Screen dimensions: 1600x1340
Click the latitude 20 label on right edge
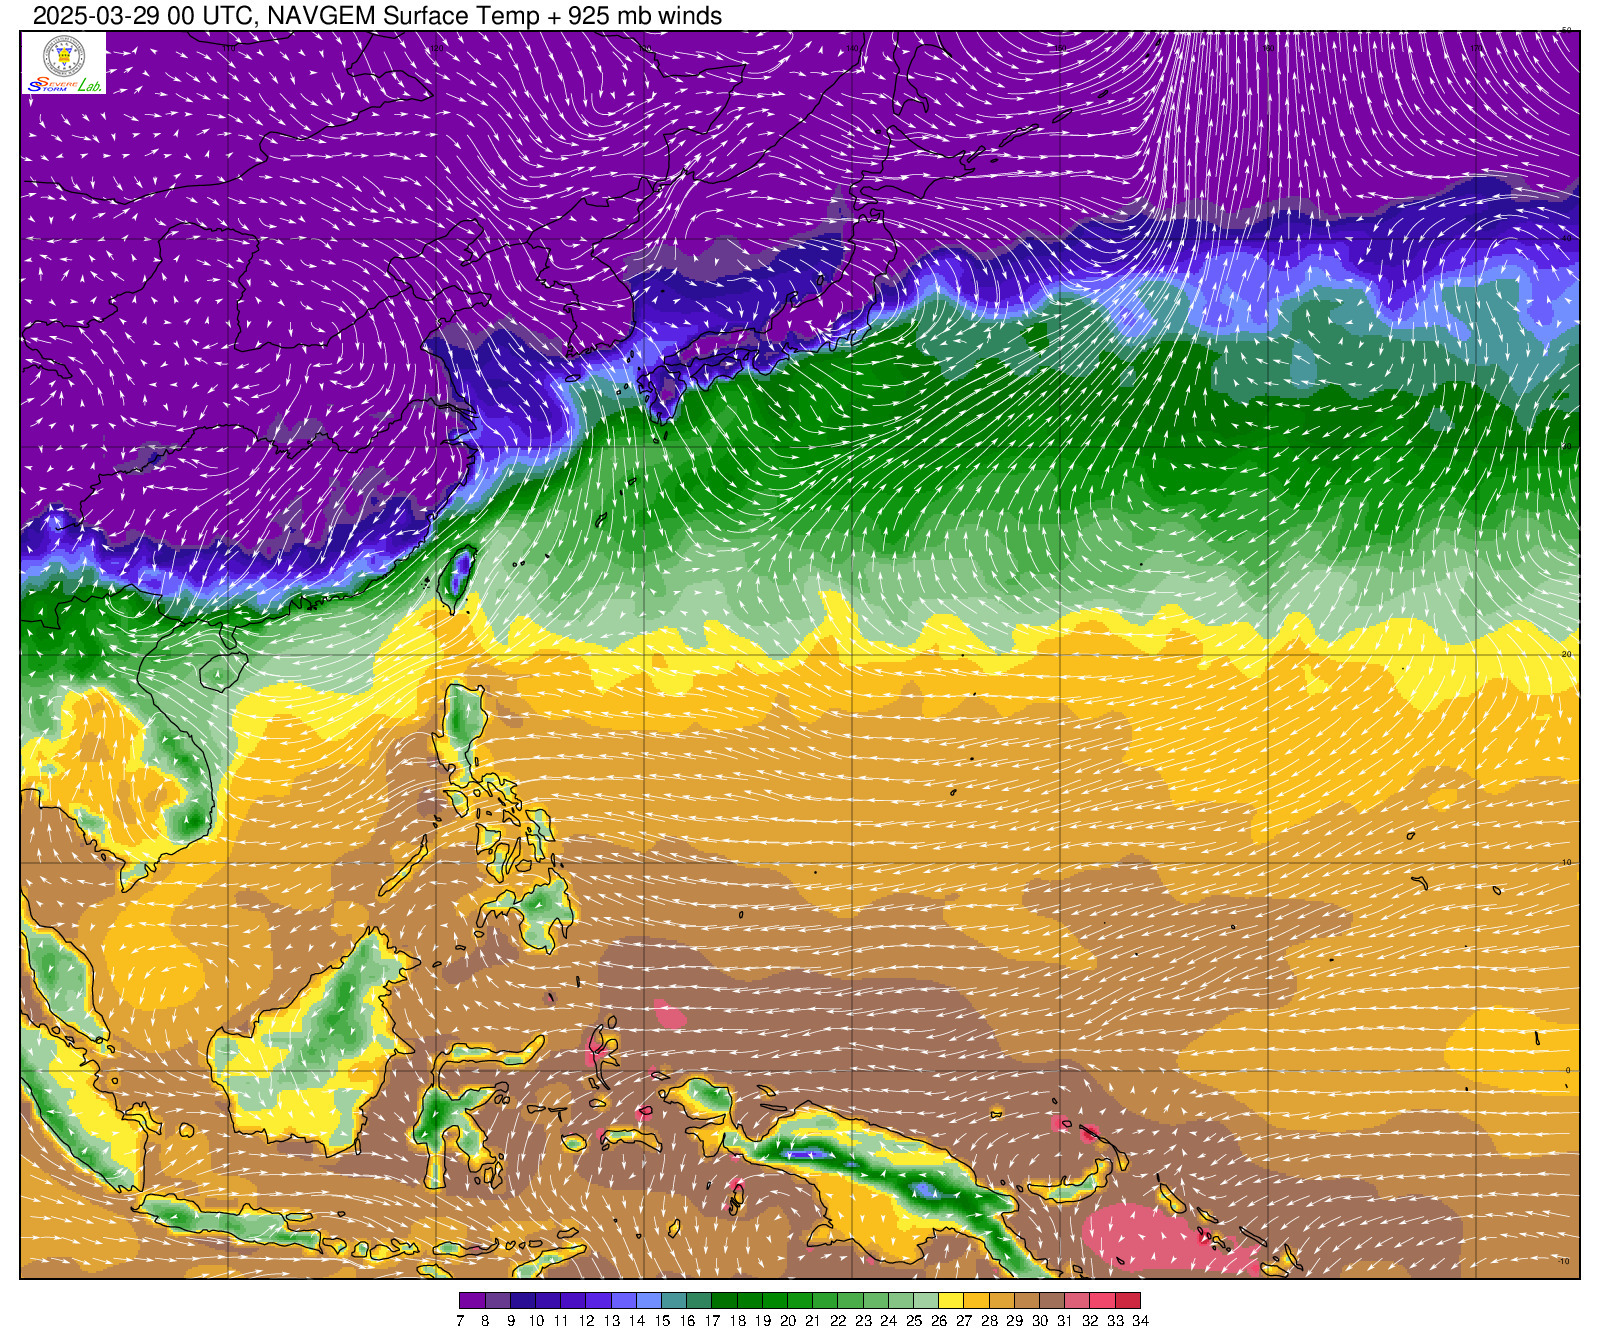(1567, 654)
